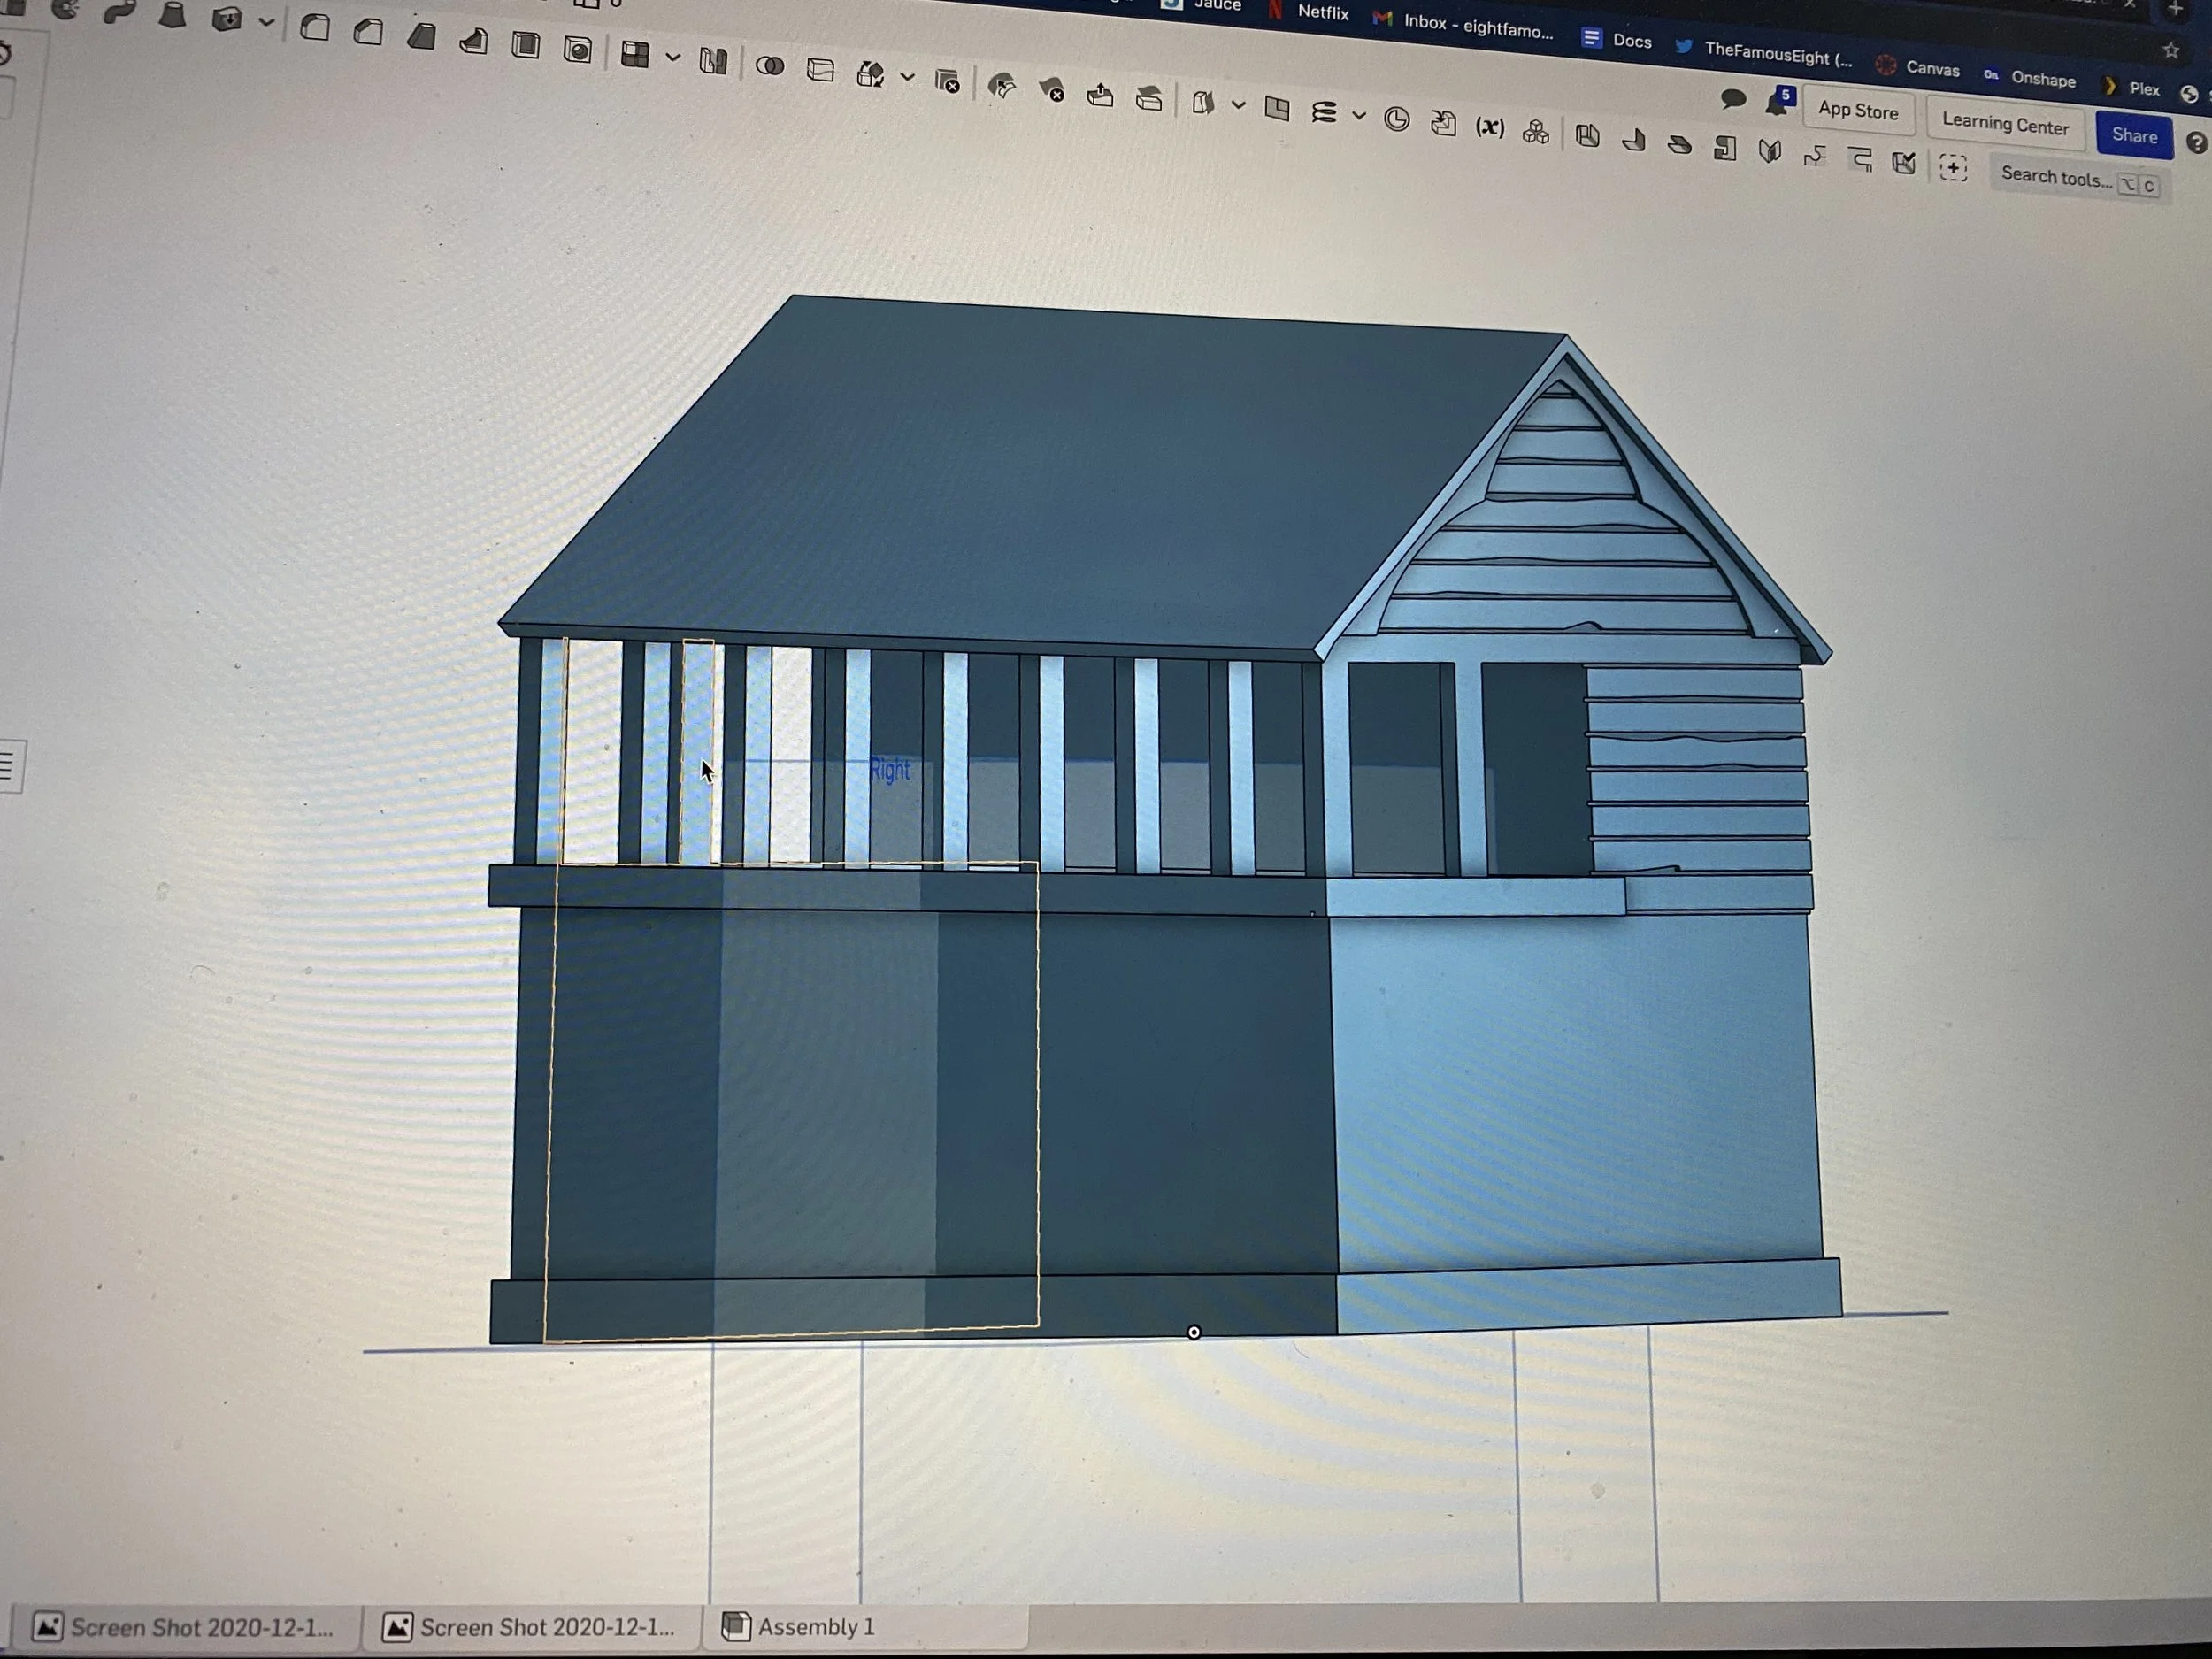
Task: Click the blue "Right" plane label
Action: pyautogui.click(x=889, y=770)
